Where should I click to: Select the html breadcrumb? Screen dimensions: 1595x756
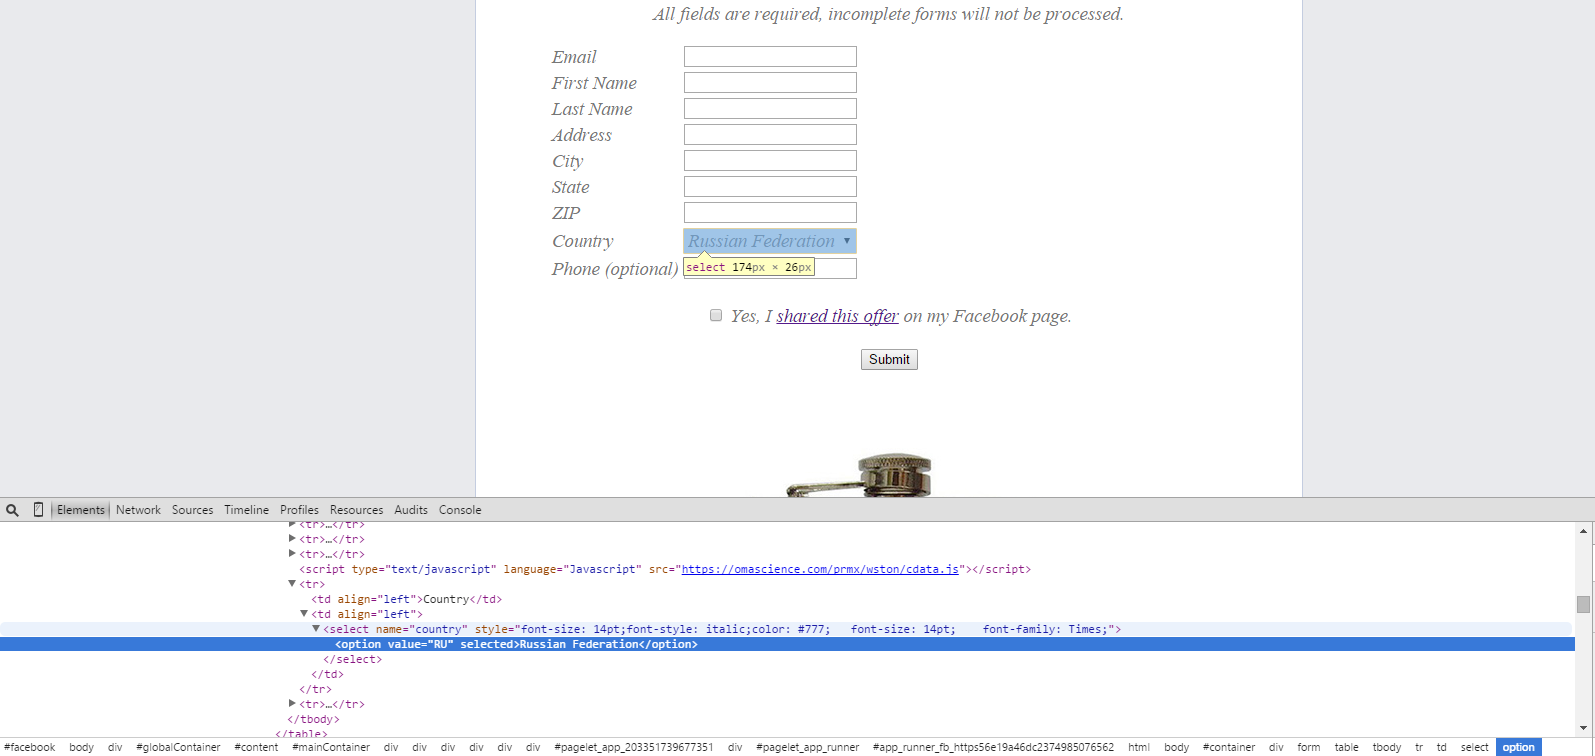pyautogui.click(x=1139, y=747)
